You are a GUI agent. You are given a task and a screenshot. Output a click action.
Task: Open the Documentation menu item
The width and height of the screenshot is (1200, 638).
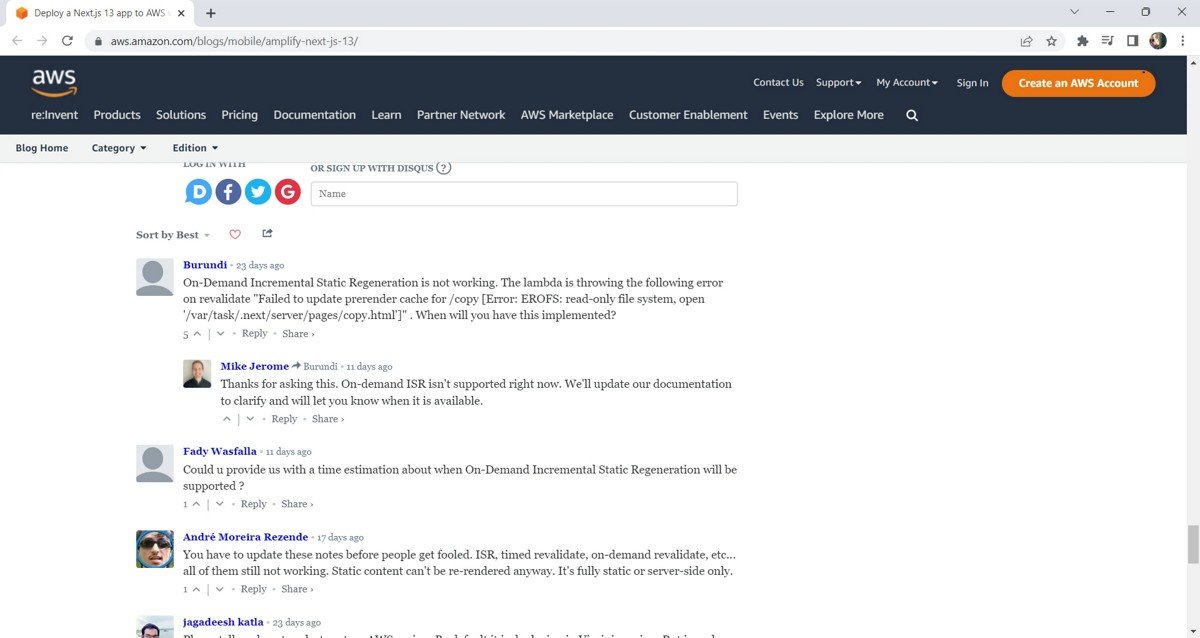pos(315,115)
